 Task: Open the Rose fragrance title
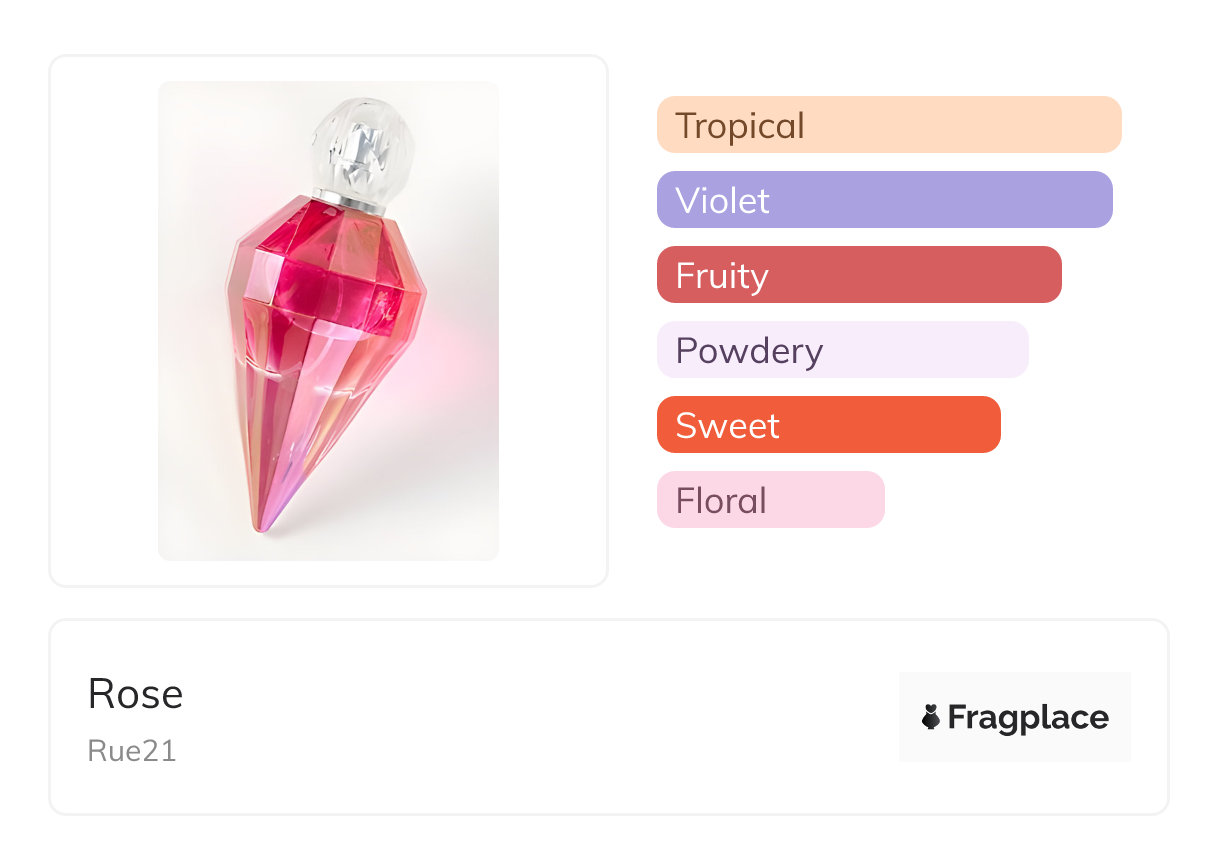[x=135, y=694]
